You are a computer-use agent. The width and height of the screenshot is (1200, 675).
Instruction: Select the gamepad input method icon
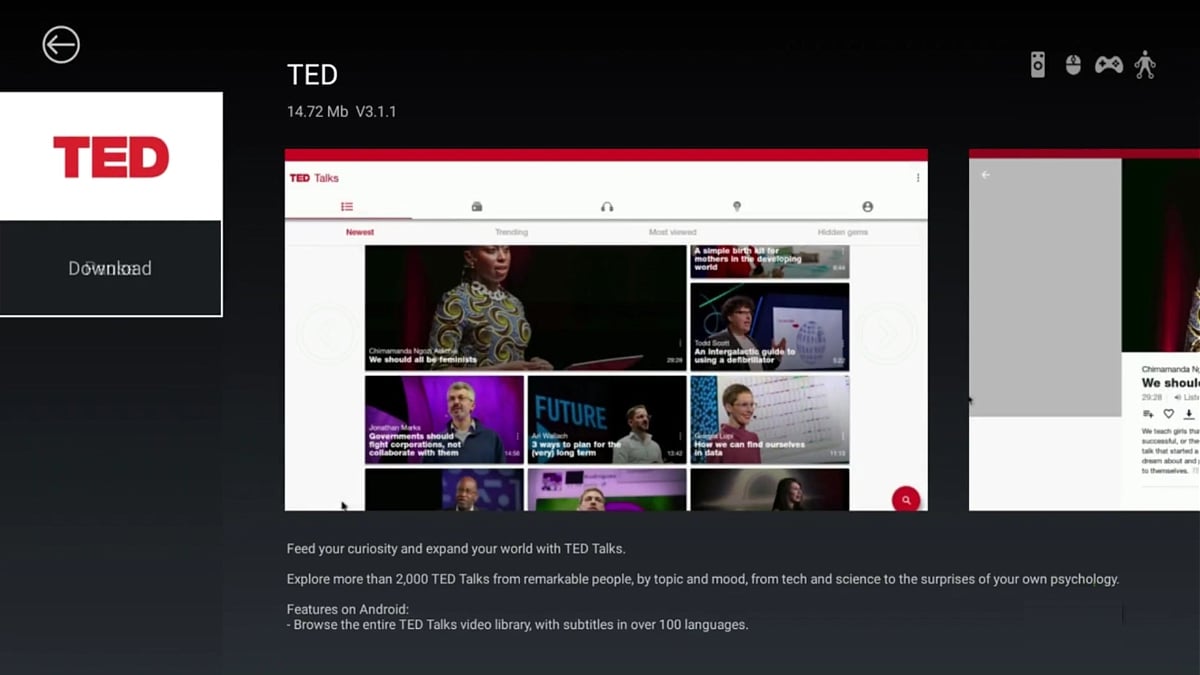pos(1108,64)
